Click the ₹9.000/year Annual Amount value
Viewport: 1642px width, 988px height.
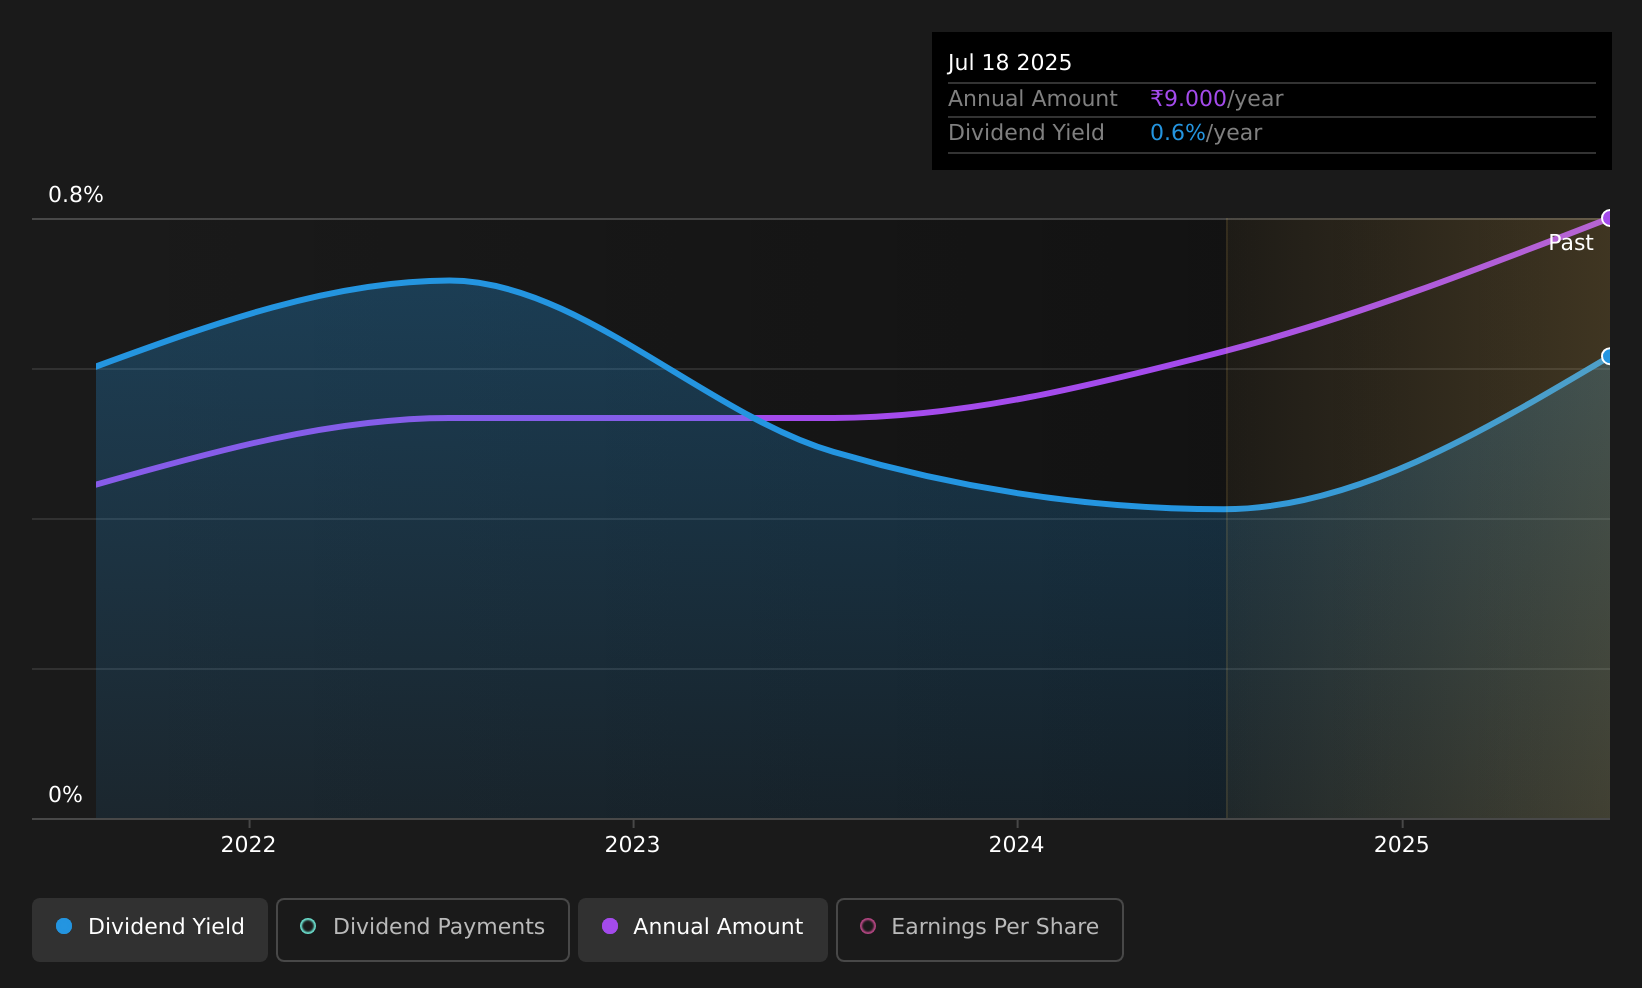point(1216,99)
